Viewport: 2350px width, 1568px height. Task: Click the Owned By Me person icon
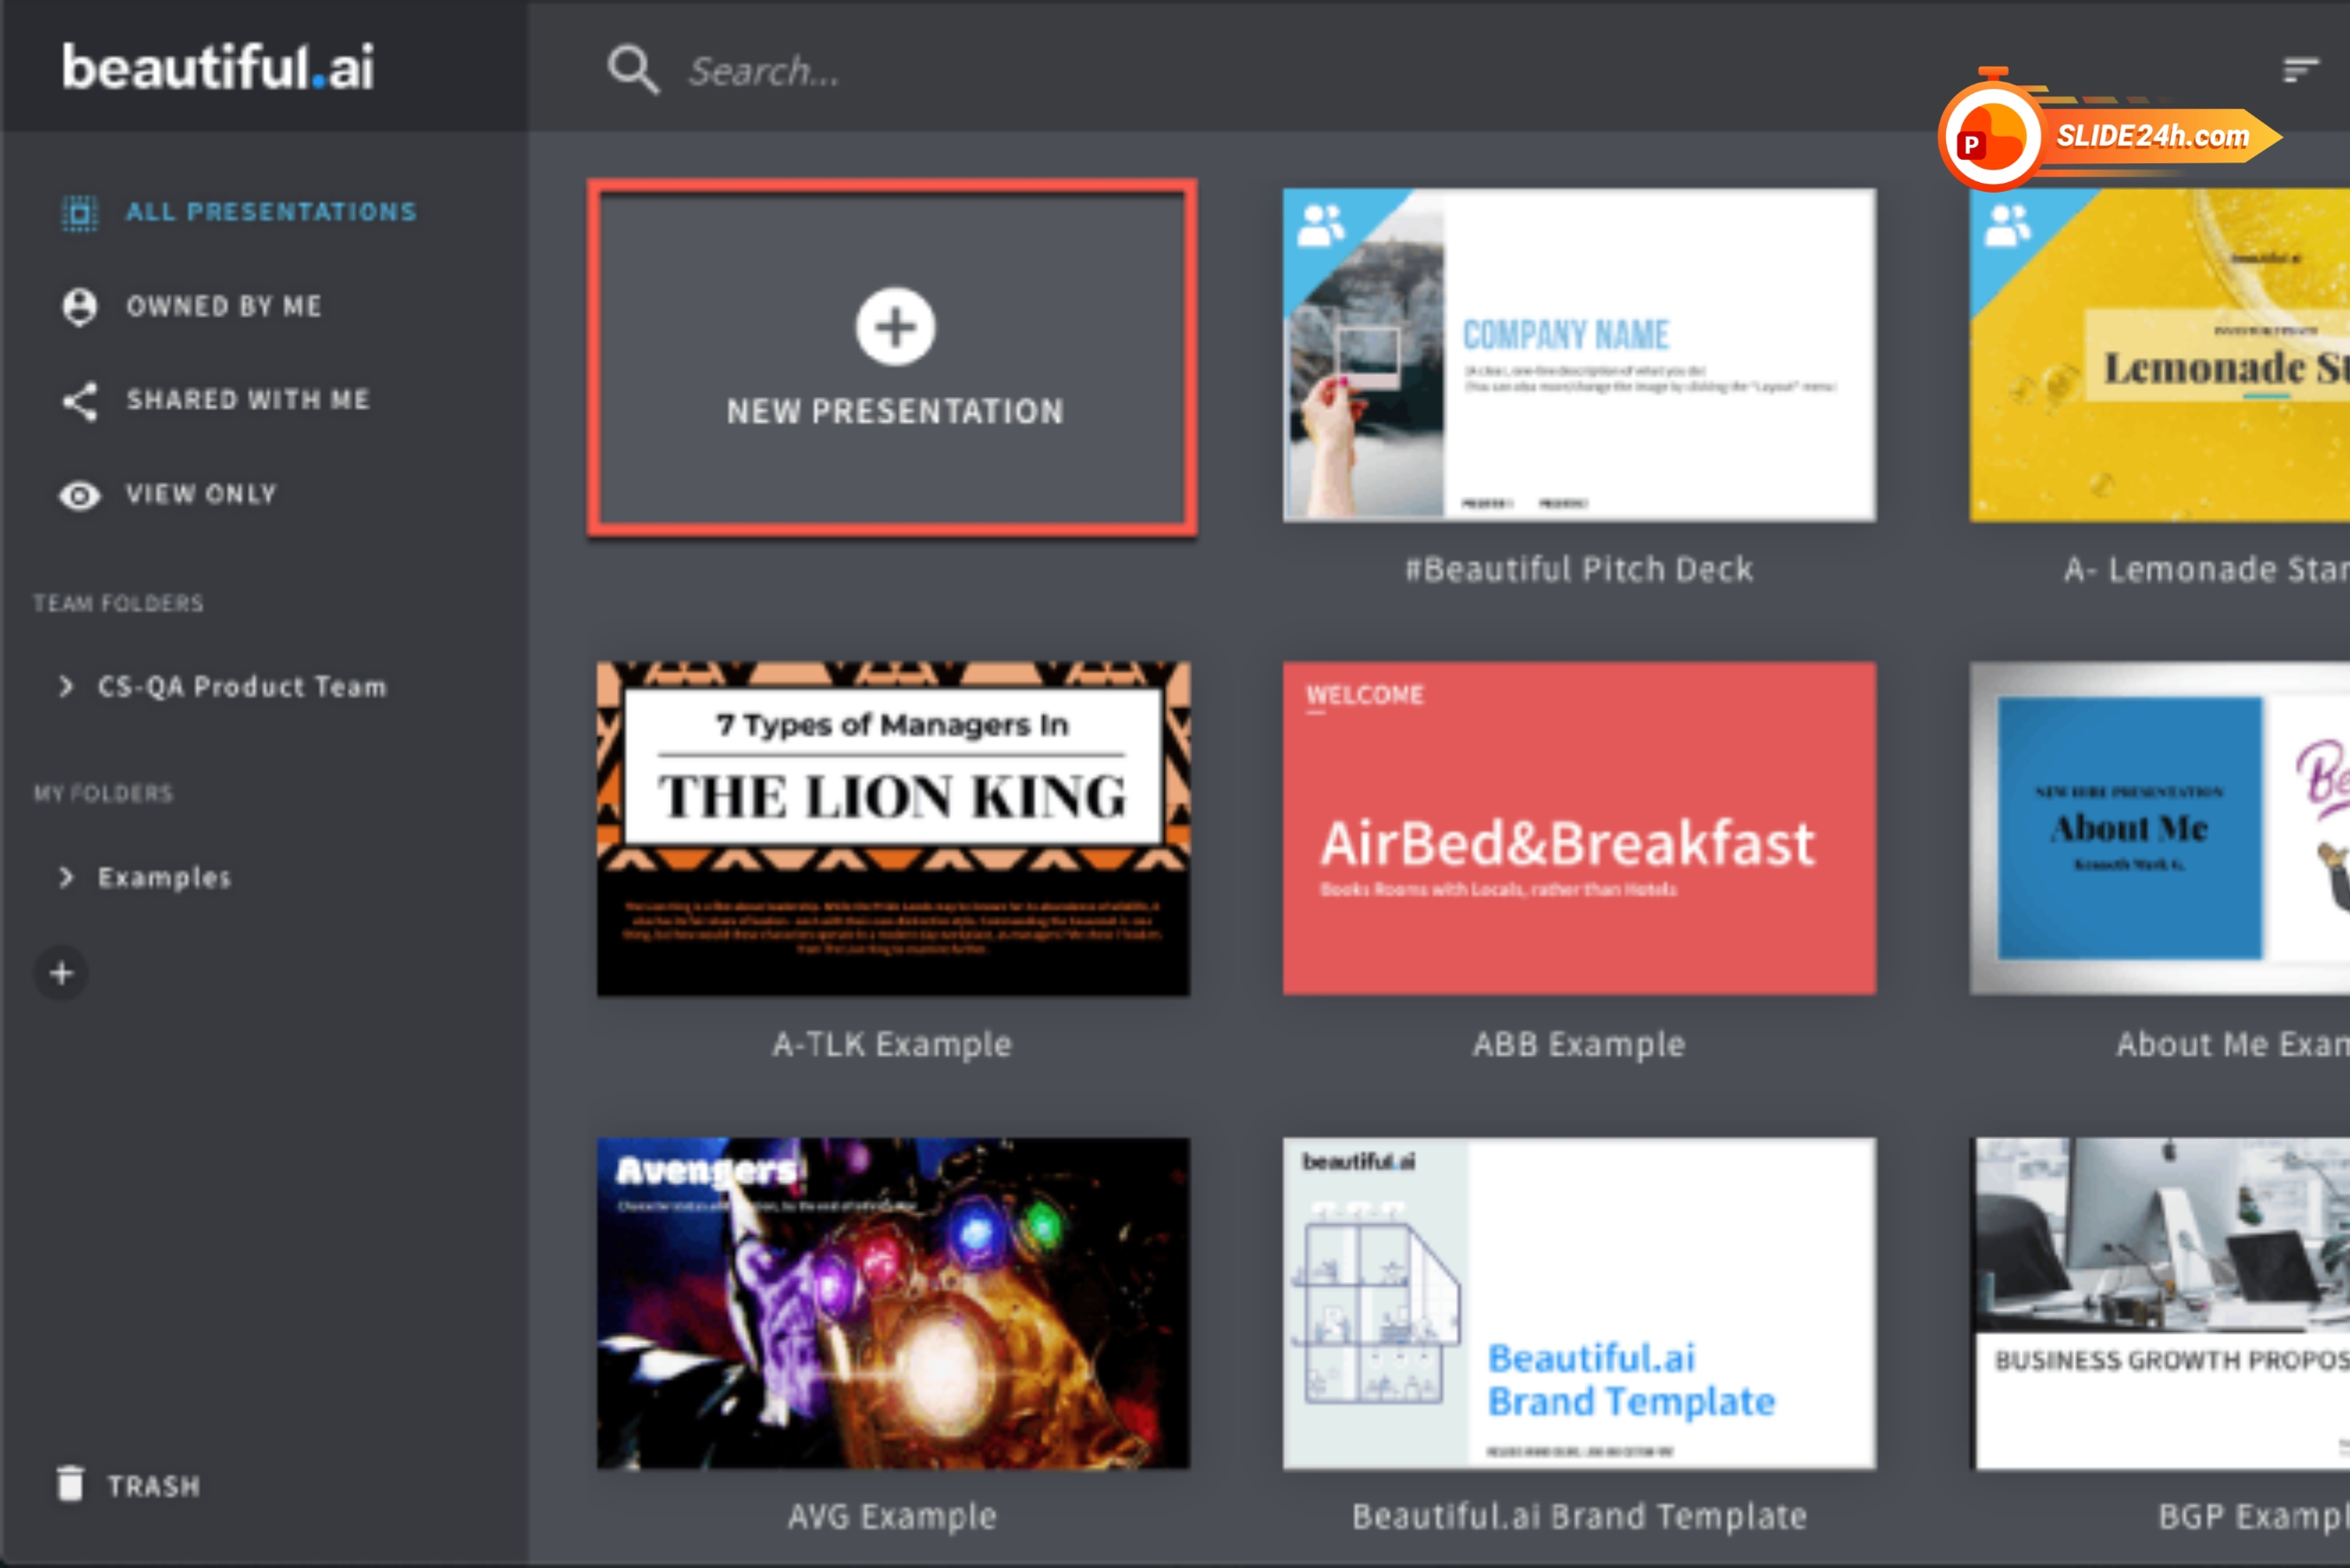[x=80, y=306]
